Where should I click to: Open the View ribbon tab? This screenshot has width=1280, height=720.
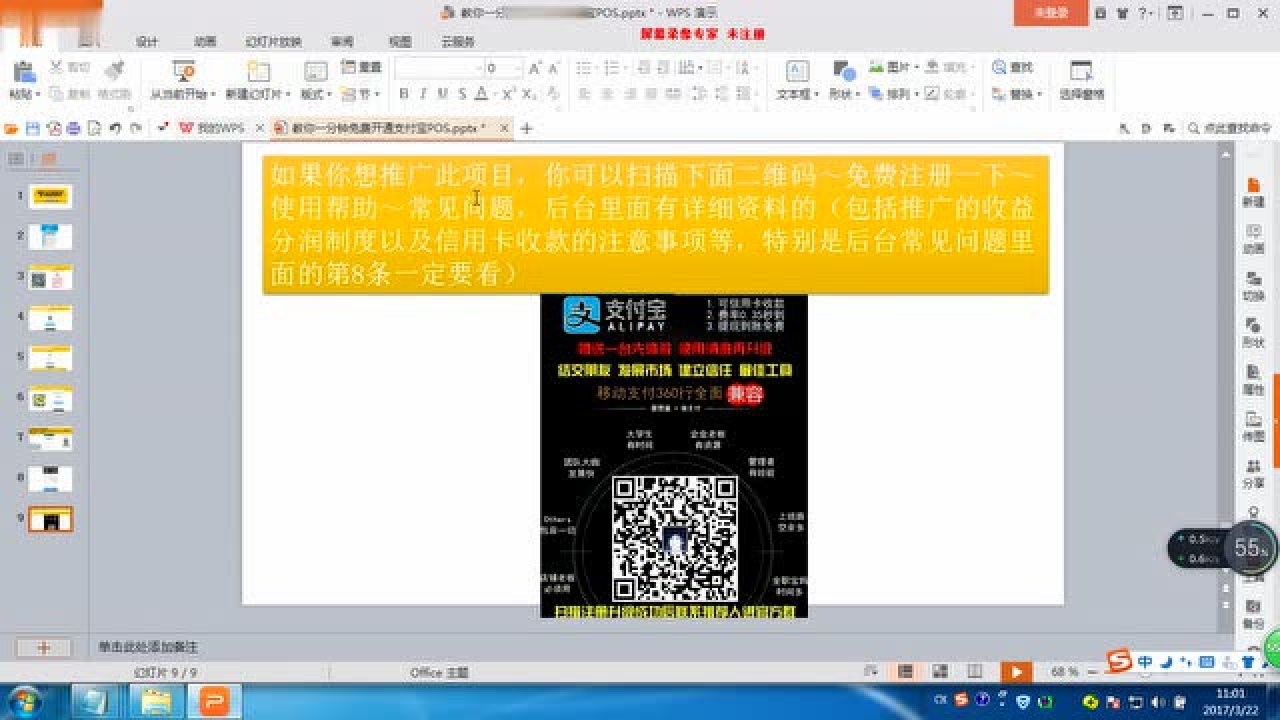coord(400,42)
